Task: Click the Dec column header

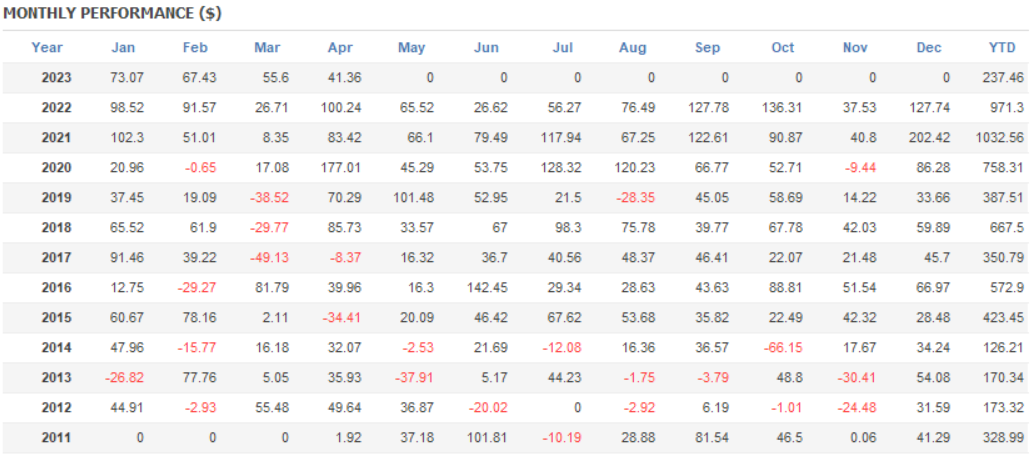Action: (929, 47)
